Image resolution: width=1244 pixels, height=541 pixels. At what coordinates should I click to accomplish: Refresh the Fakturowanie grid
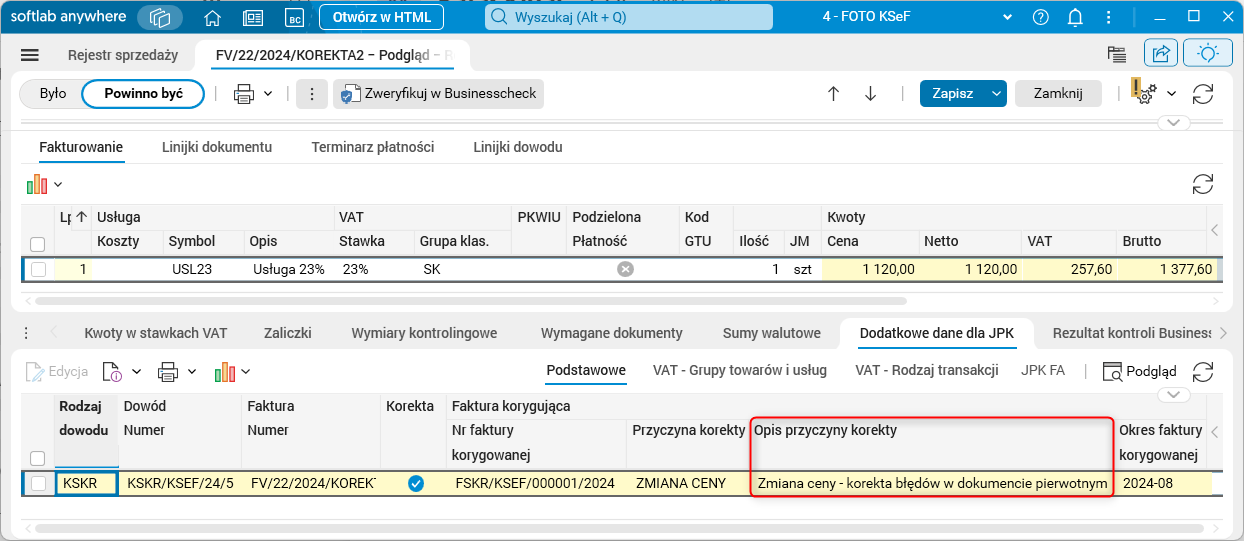coord(1203,184)
